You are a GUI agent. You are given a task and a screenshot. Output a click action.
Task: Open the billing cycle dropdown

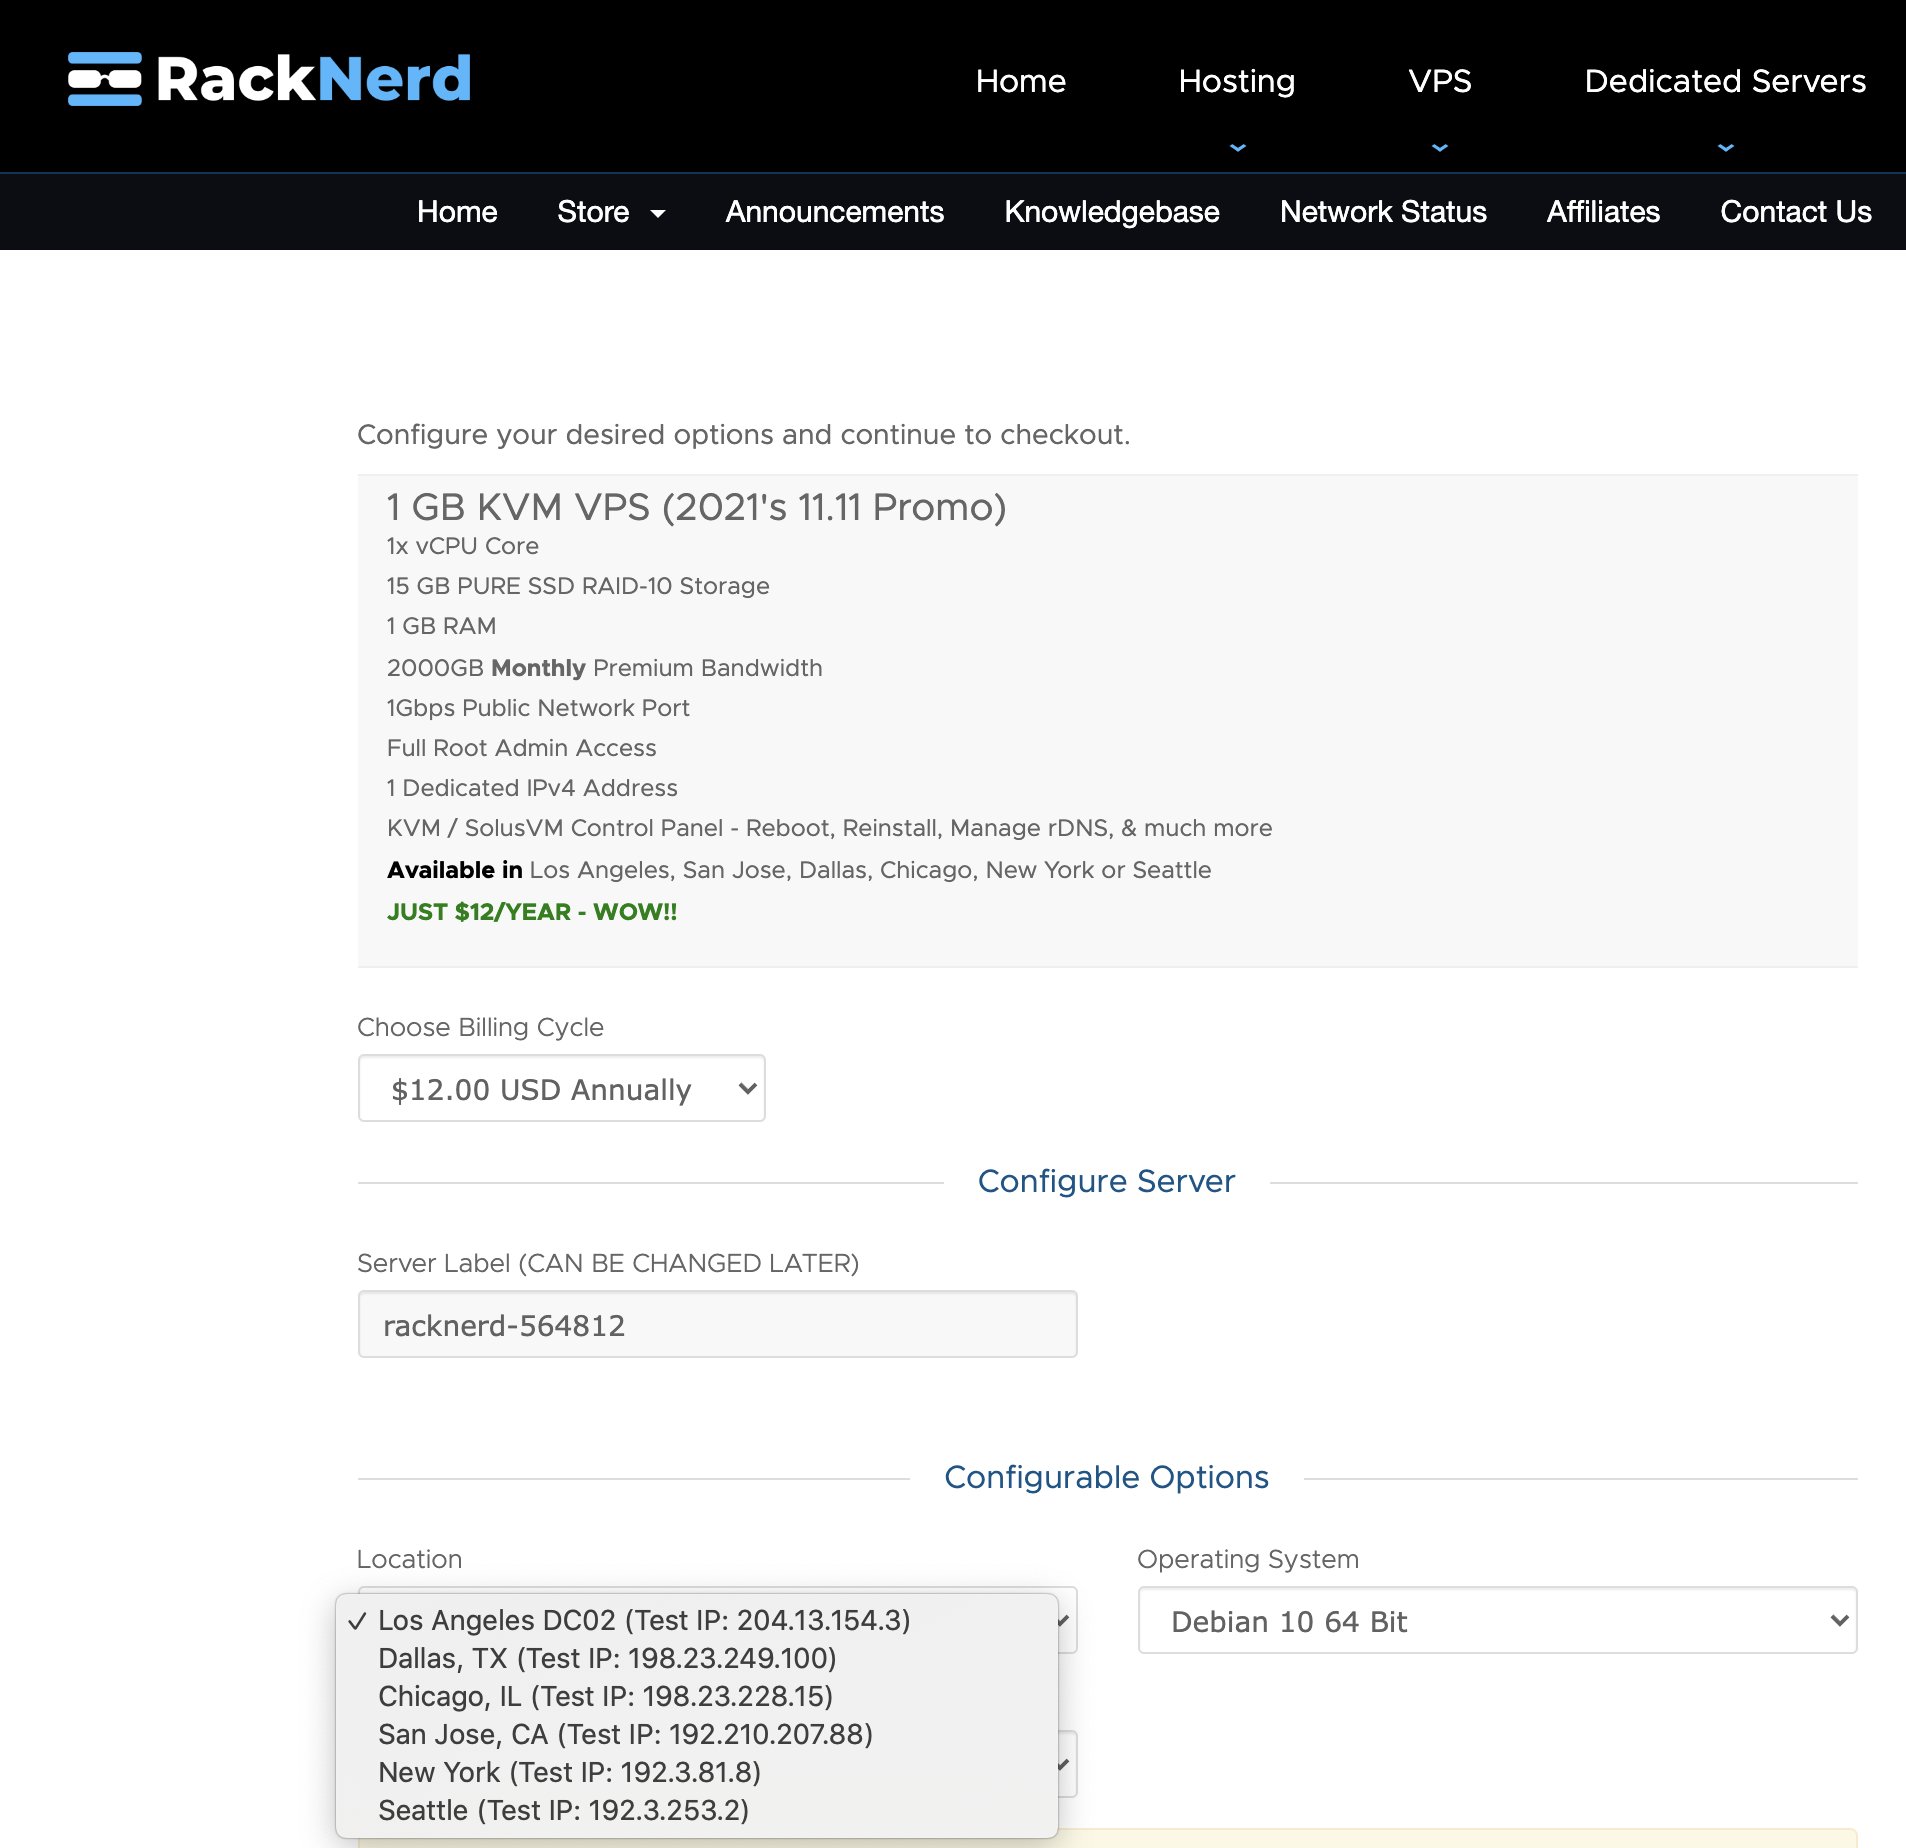(x=561, y=1088)
